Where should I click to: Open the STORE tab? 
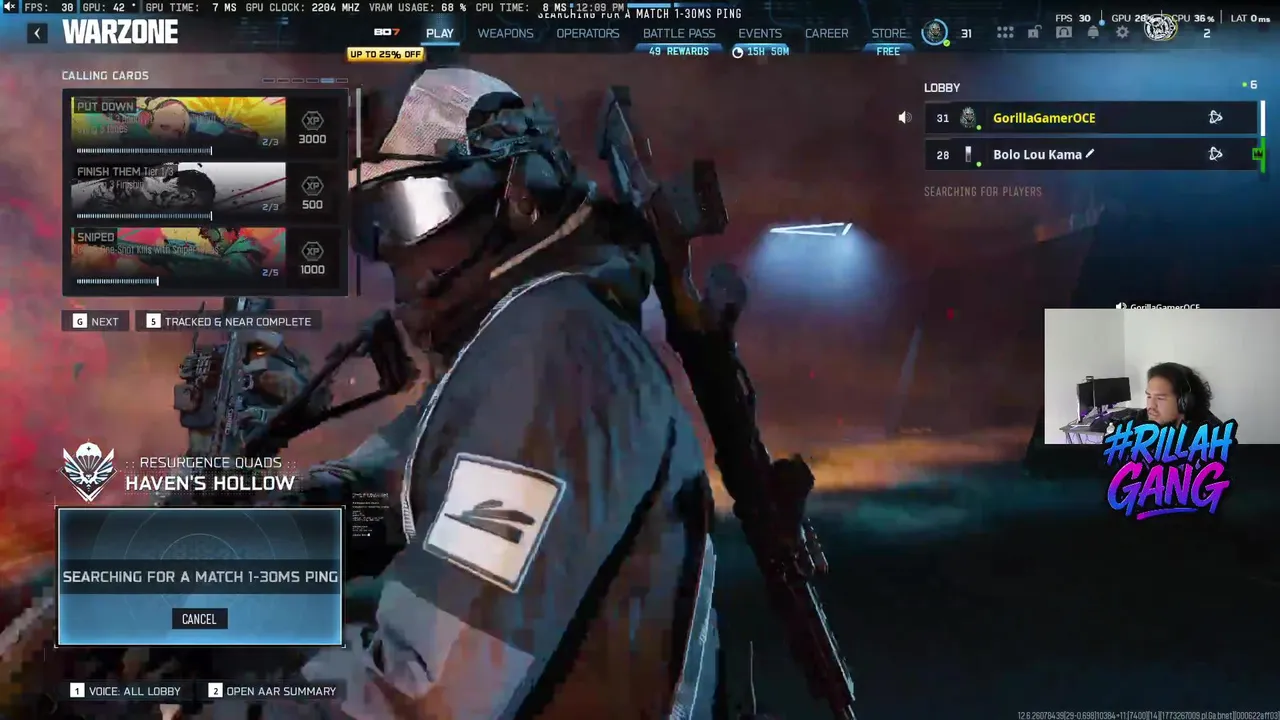point(888,33)
